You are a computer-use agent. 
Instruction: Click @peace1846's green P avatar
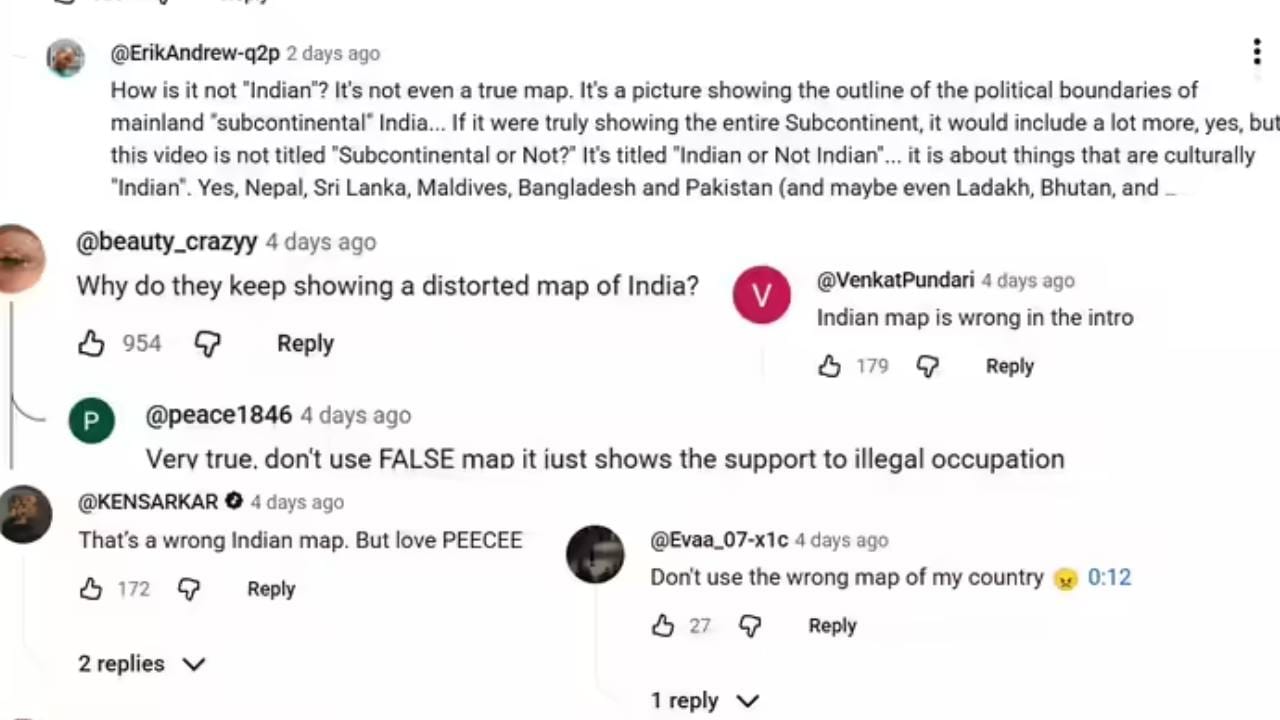coord(91,422)
